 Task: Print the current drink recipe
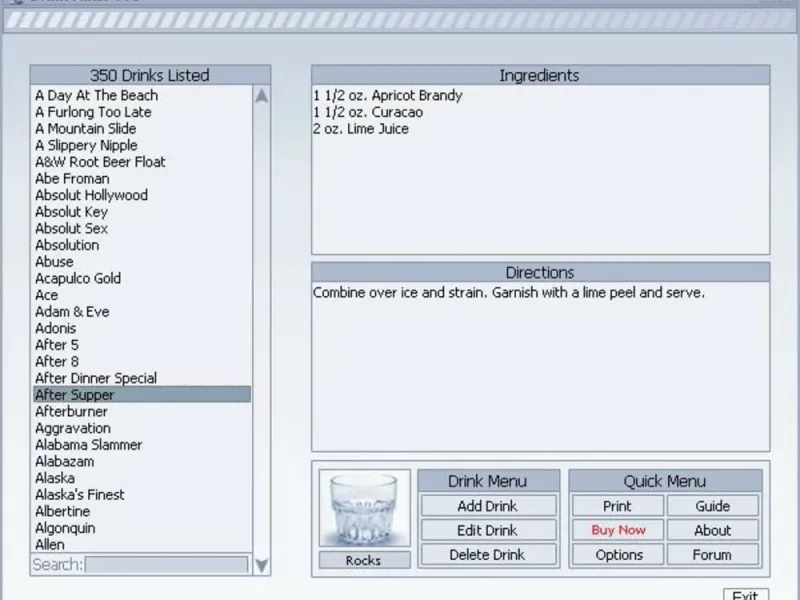[617, 506]
